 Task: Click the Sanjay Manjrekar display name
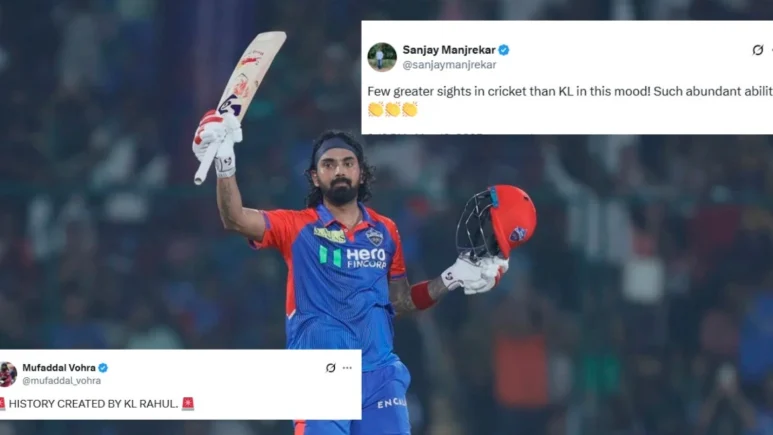(449, 50)
